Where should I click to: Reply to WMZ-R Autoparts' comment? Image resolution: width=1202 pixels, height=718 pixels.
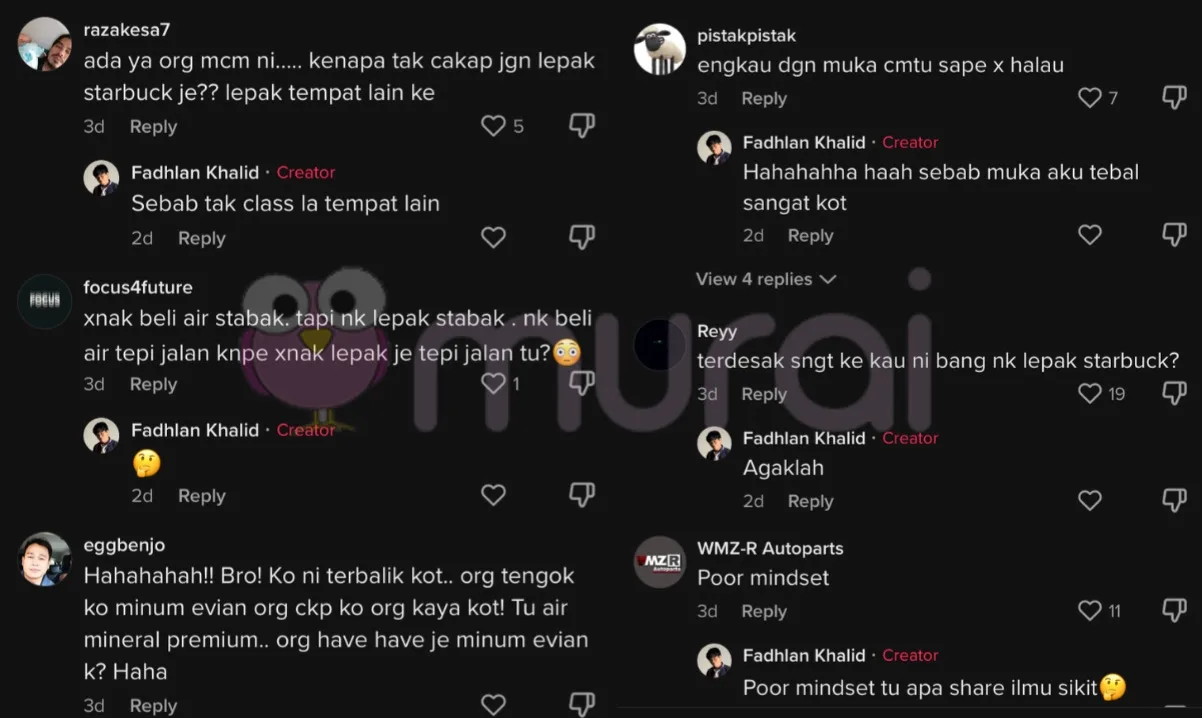pyautogui.click(x=764, y=612)
